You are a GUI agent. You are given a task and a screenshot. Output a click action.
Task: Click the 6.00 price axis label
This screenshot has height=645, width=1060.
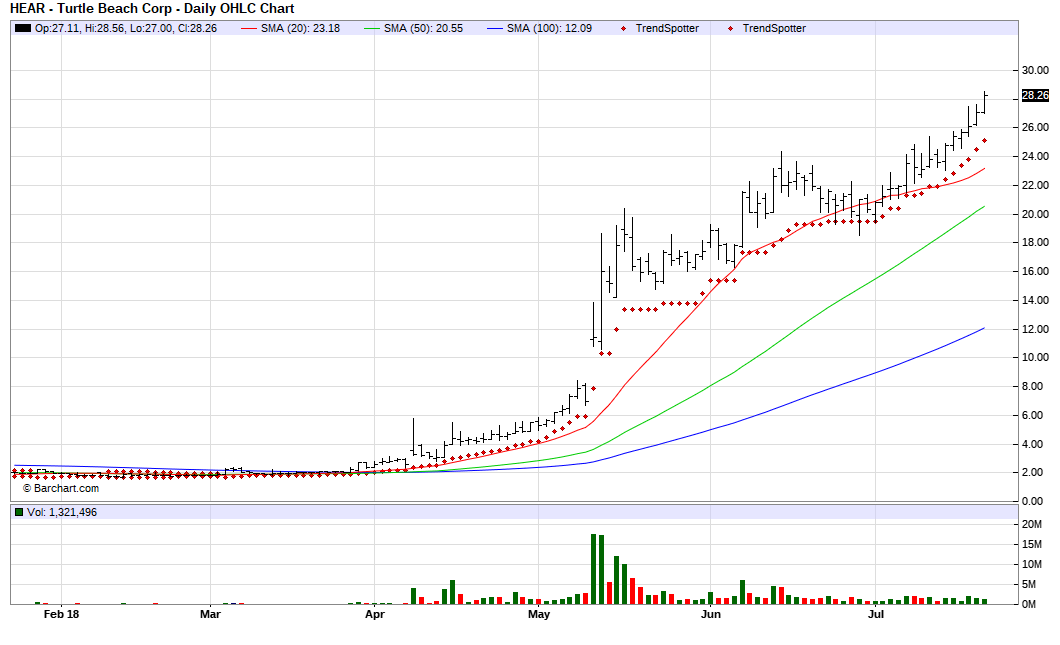tap(1032, 415)
